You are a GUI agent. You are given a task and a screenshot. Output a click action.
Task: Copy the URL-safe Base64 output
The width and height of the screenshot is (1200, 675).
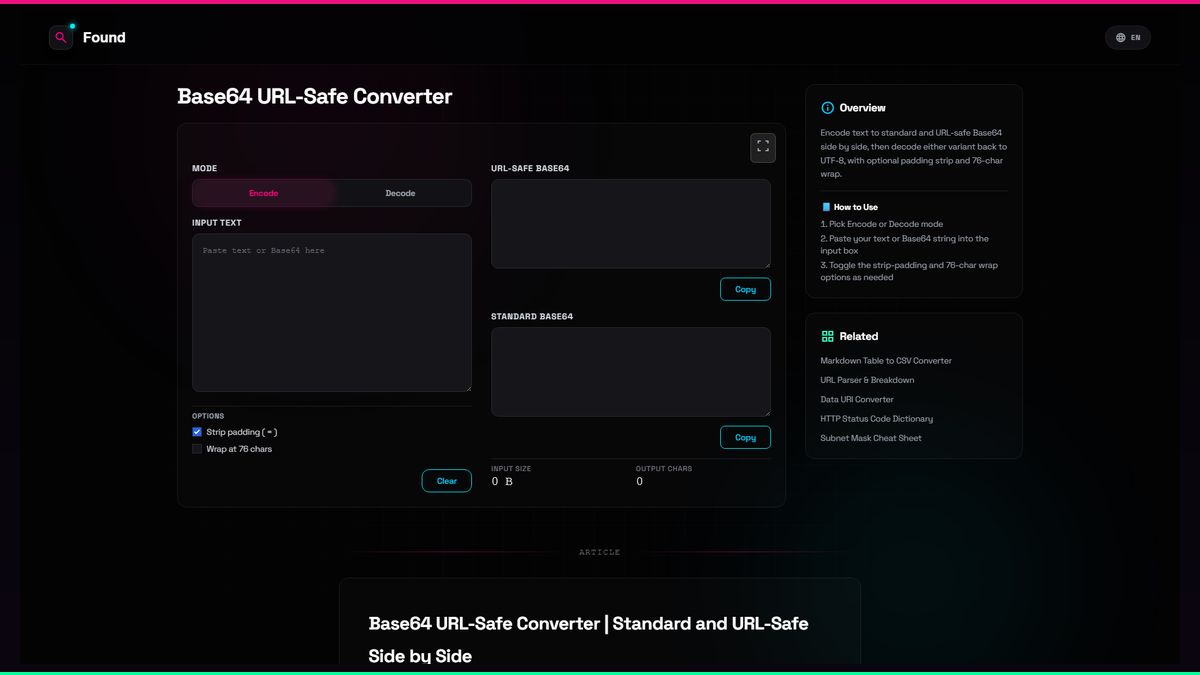(x=745, y=289)
